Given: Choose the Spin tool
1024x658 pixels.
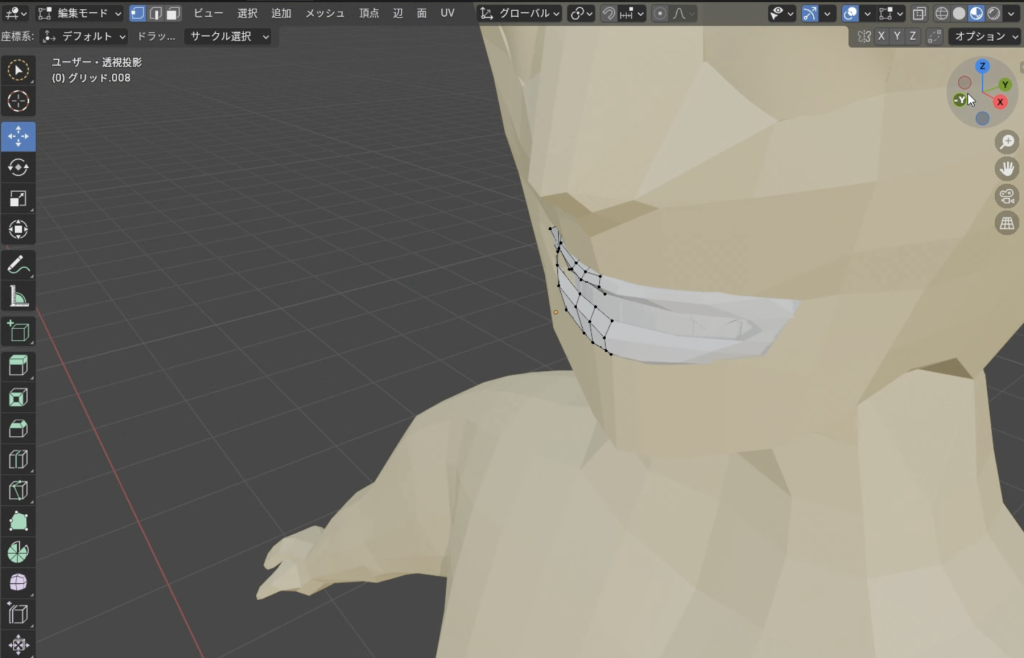Looking at the screenshot, I should (x=18, y=553).
